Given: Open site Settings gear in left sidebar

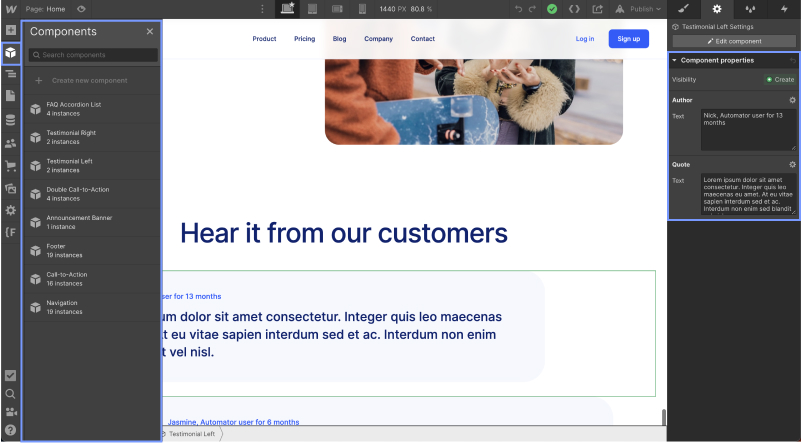Looking at the screenshot, I should click(11, 210).
